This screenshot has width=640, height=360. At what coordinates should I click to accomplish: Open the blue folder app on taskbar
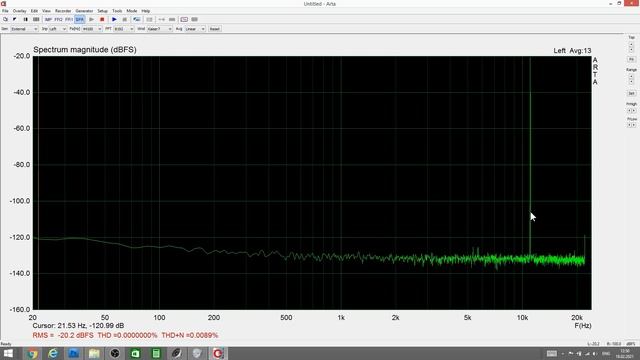pos(73,353)
